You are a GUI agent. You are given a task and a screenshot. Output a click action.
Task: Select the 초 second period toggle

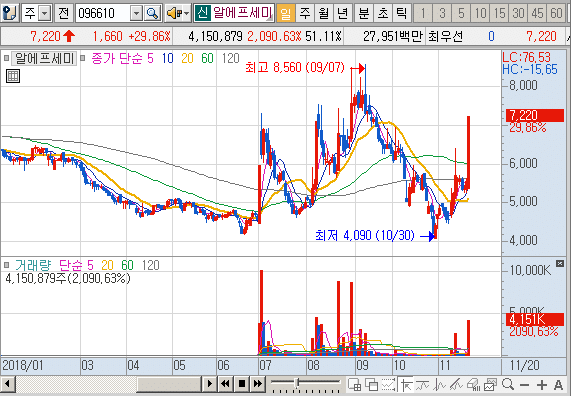pyautogui.click(x=382, y=13)
